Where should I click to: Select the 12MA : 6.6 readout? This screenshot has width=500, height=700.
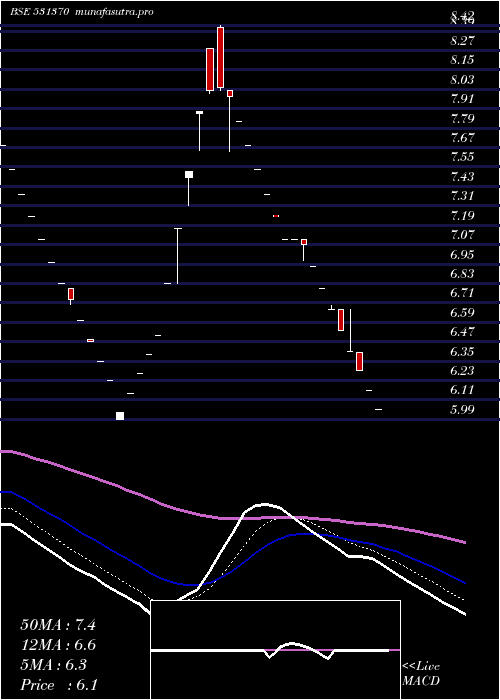click(x=58, y=645)
